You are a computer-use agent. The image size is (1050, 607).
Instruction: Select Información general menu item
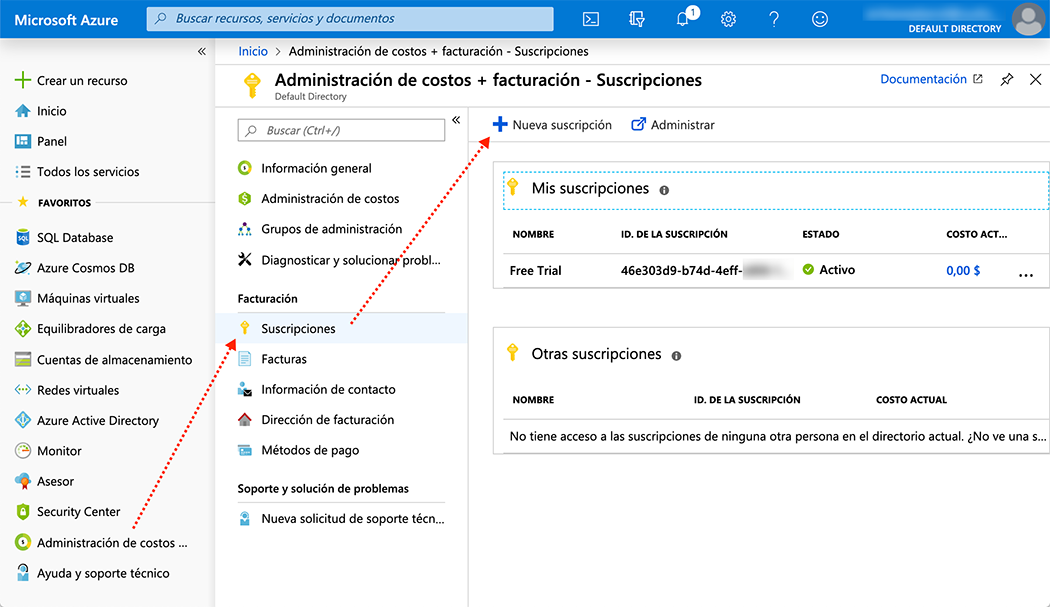pos(305,168)
